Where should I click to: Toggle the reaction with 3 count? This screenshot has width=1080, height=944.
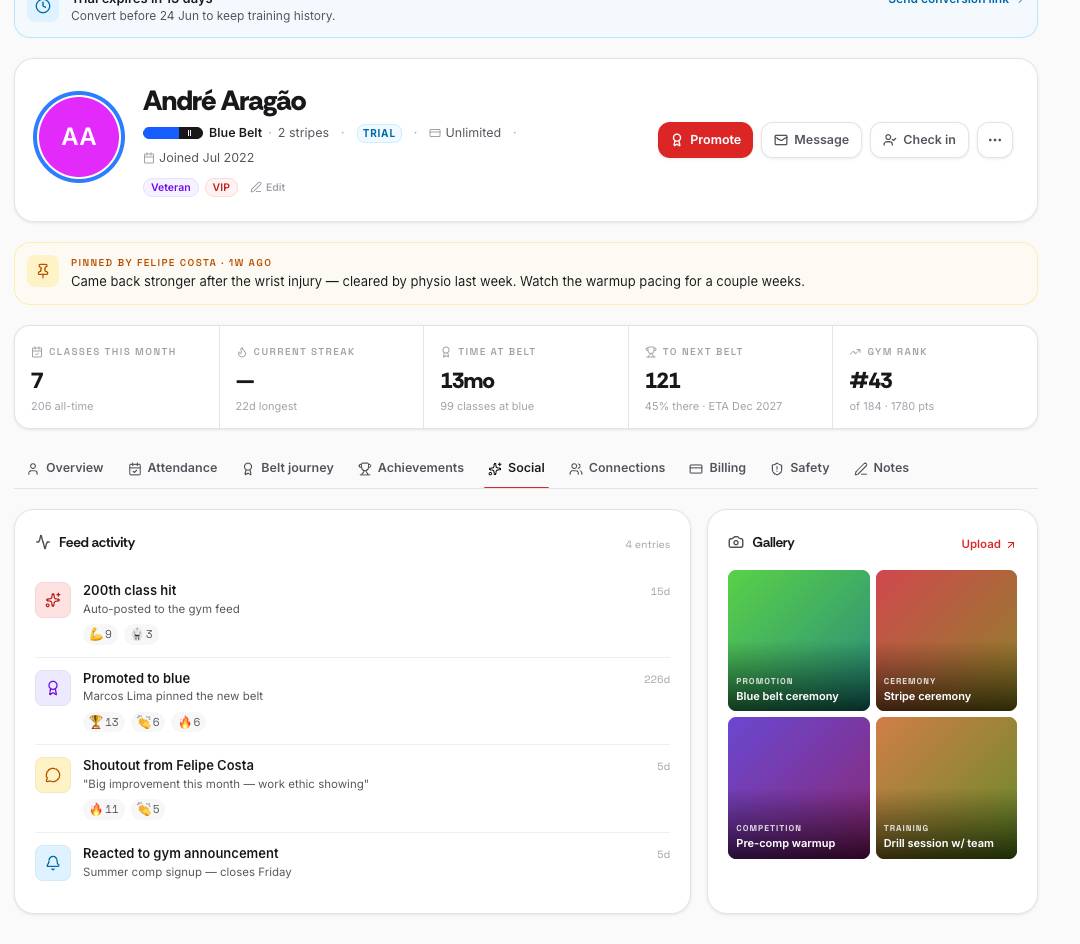click(x=142, y=634)
